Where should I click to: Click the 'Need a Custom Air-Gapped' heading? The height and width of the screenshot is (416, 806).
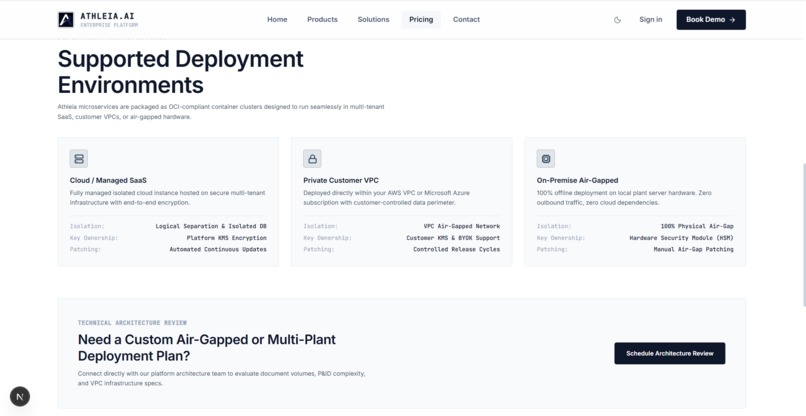207,348
